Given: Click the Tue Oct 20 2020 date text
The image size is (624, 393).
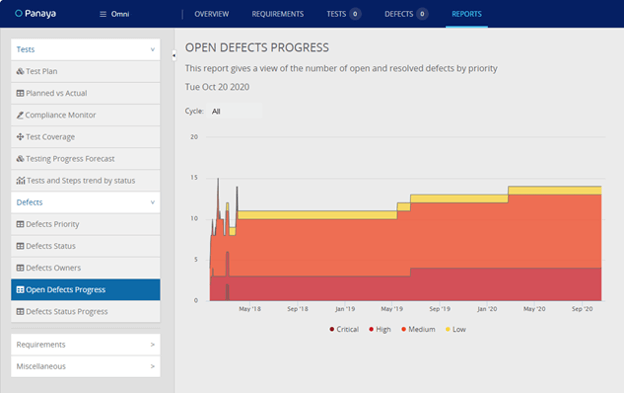Looking at the screenshot, I should pyautogui.click(x=217, y=87).
